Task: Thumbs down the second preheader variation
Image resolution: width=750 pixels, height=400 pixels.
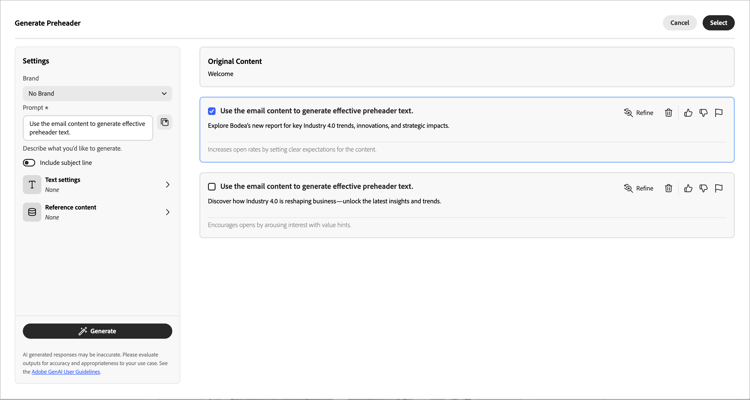Action: click(703, 188)
